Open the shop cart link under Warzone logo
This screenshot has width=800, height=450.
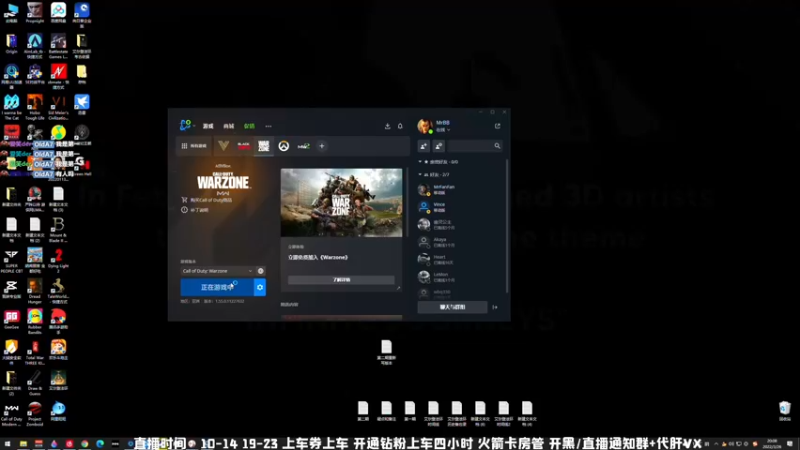click(x=207, y=200)
